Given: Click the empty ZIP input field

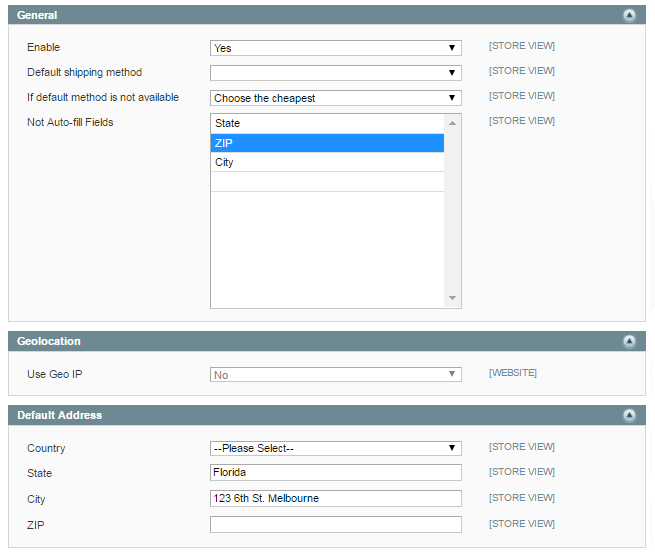Looking at the screenshot, I should point(335,524).
